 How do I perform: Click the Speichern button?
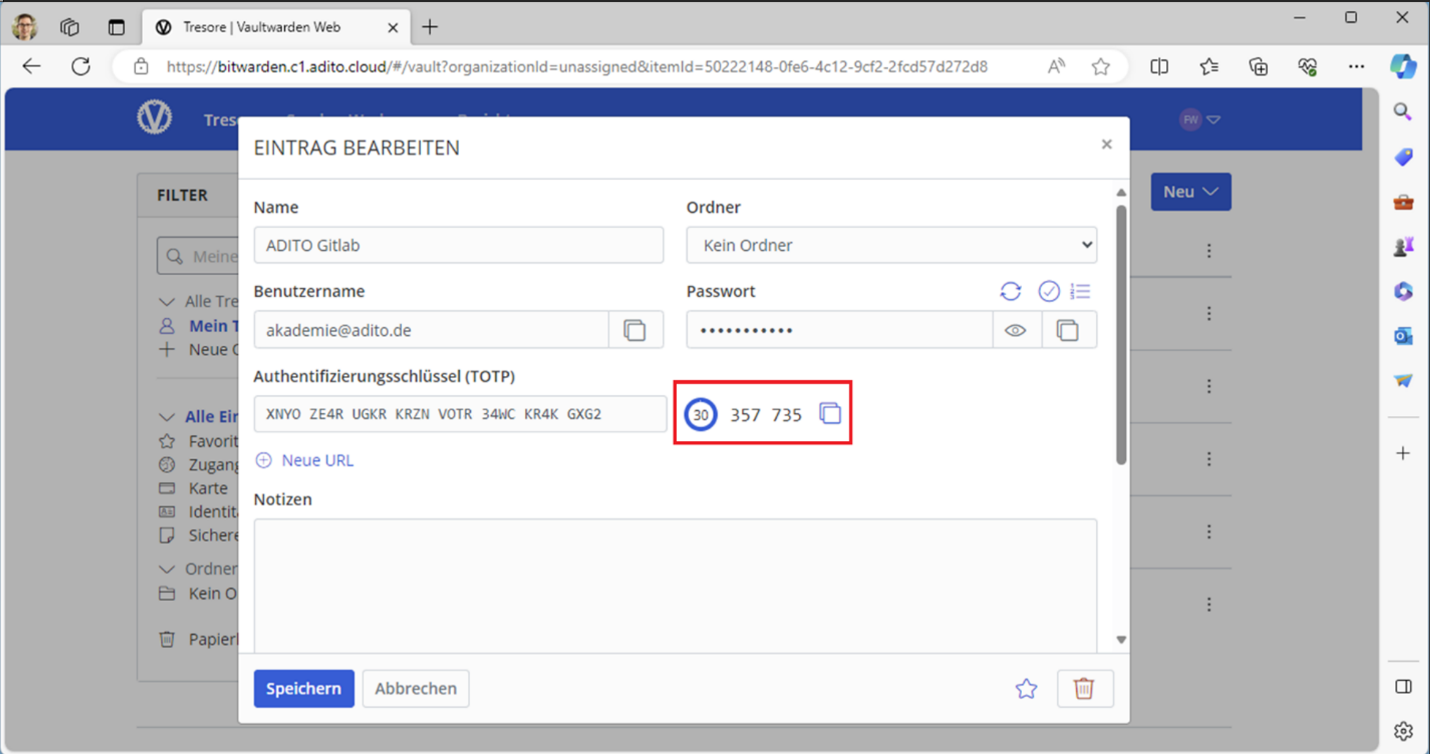[304, 688]
